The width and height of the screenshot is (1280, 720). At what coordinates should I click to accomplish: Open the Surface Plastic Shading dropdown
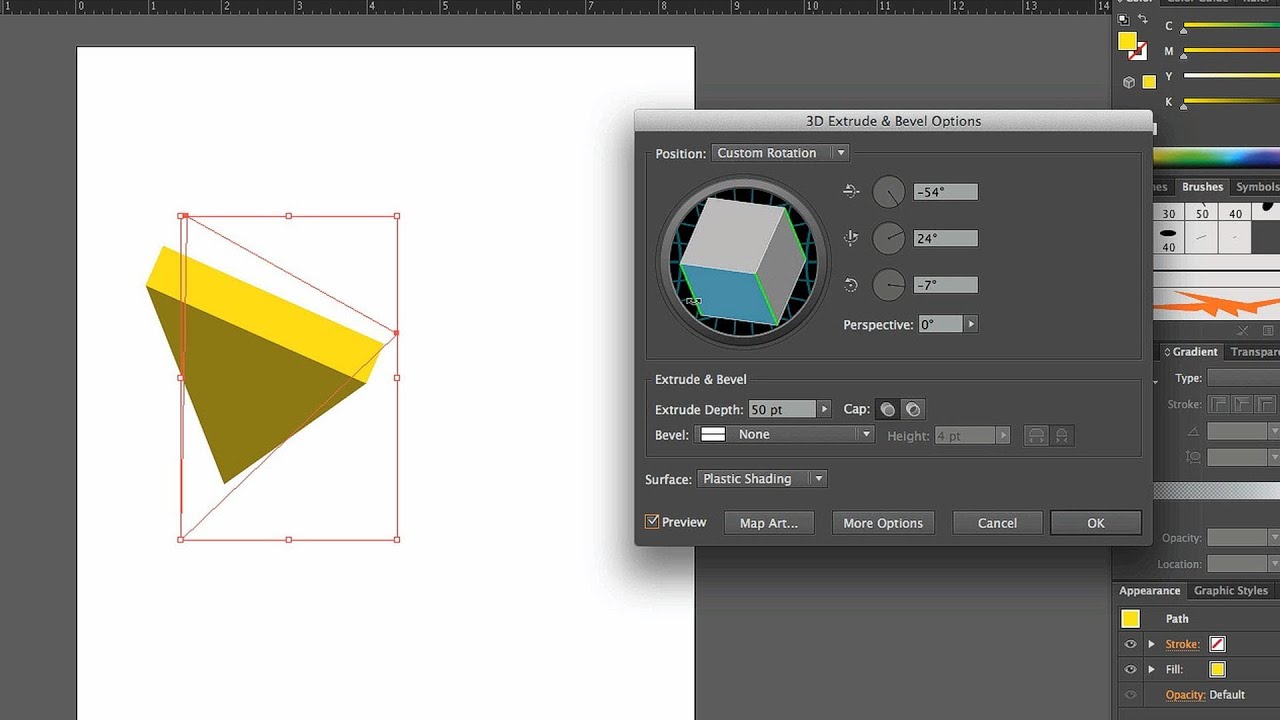click(761, 478)
